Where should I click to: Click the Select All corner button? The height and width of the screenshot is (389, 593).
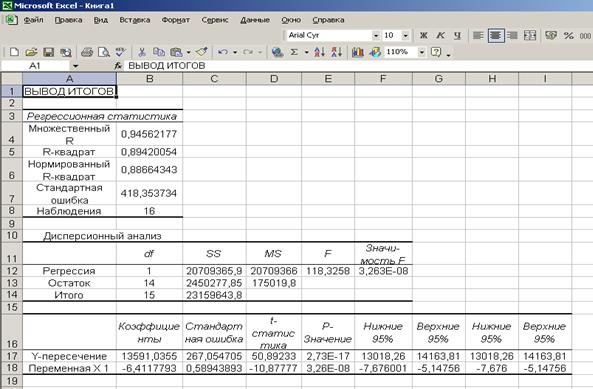click(12, 79)
